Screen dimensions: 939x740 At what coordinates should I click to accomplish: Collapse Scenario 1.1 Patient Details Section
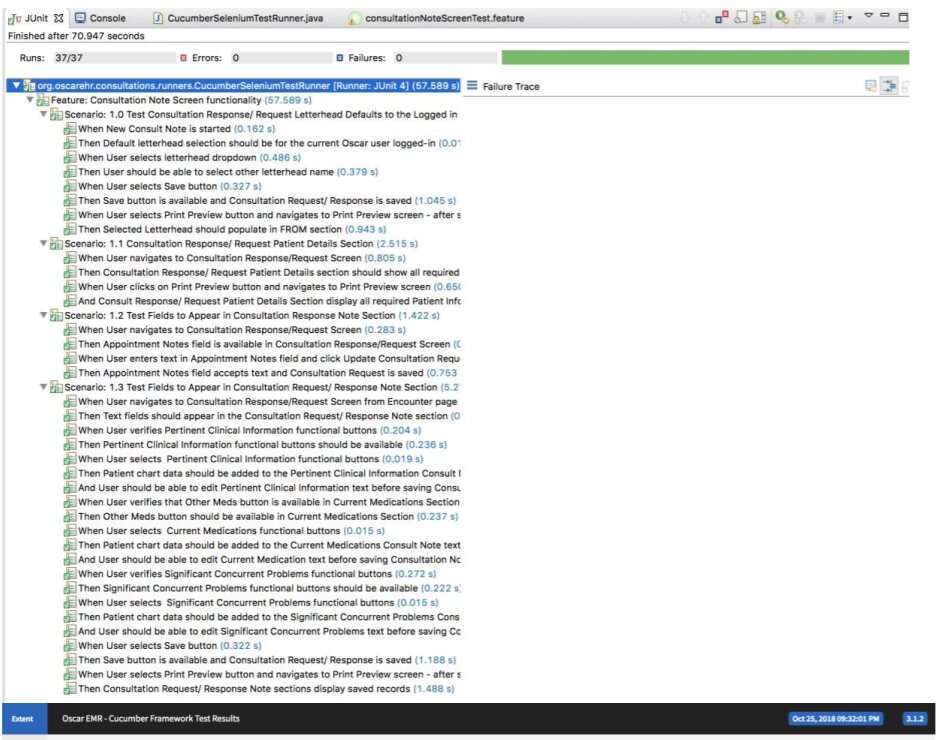42,243
